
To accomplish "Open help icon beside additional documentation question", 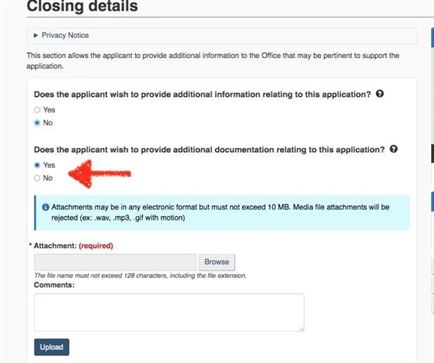I will click(x=394, y=149).
